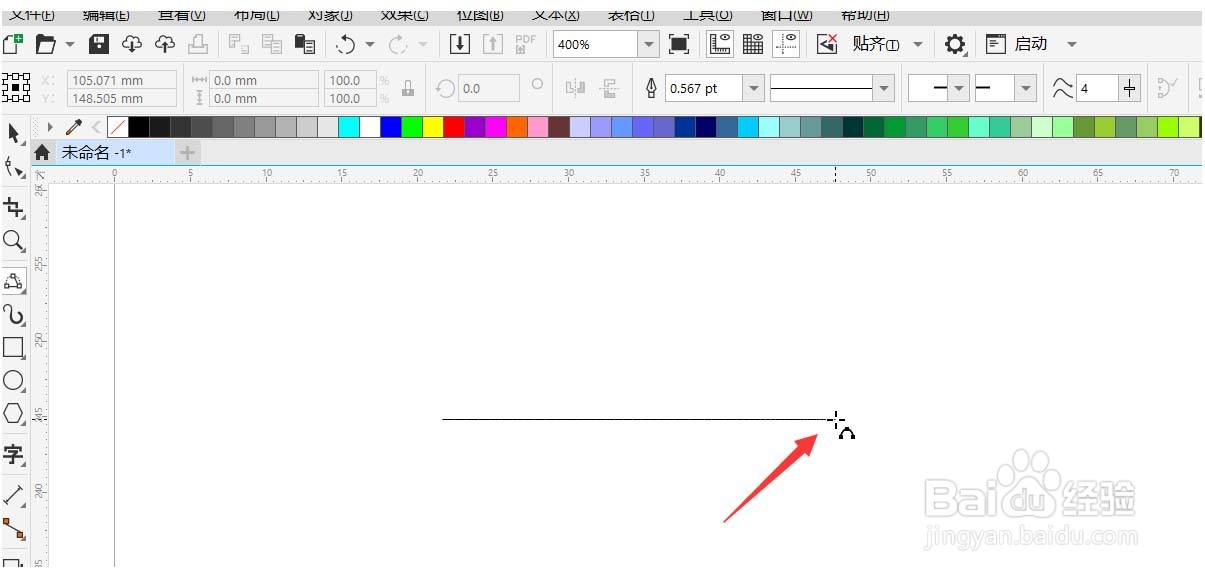Click the freehand smoothing slider button
The width and height of the screenshot is (1205, 578).
(x=1130, y=88)
